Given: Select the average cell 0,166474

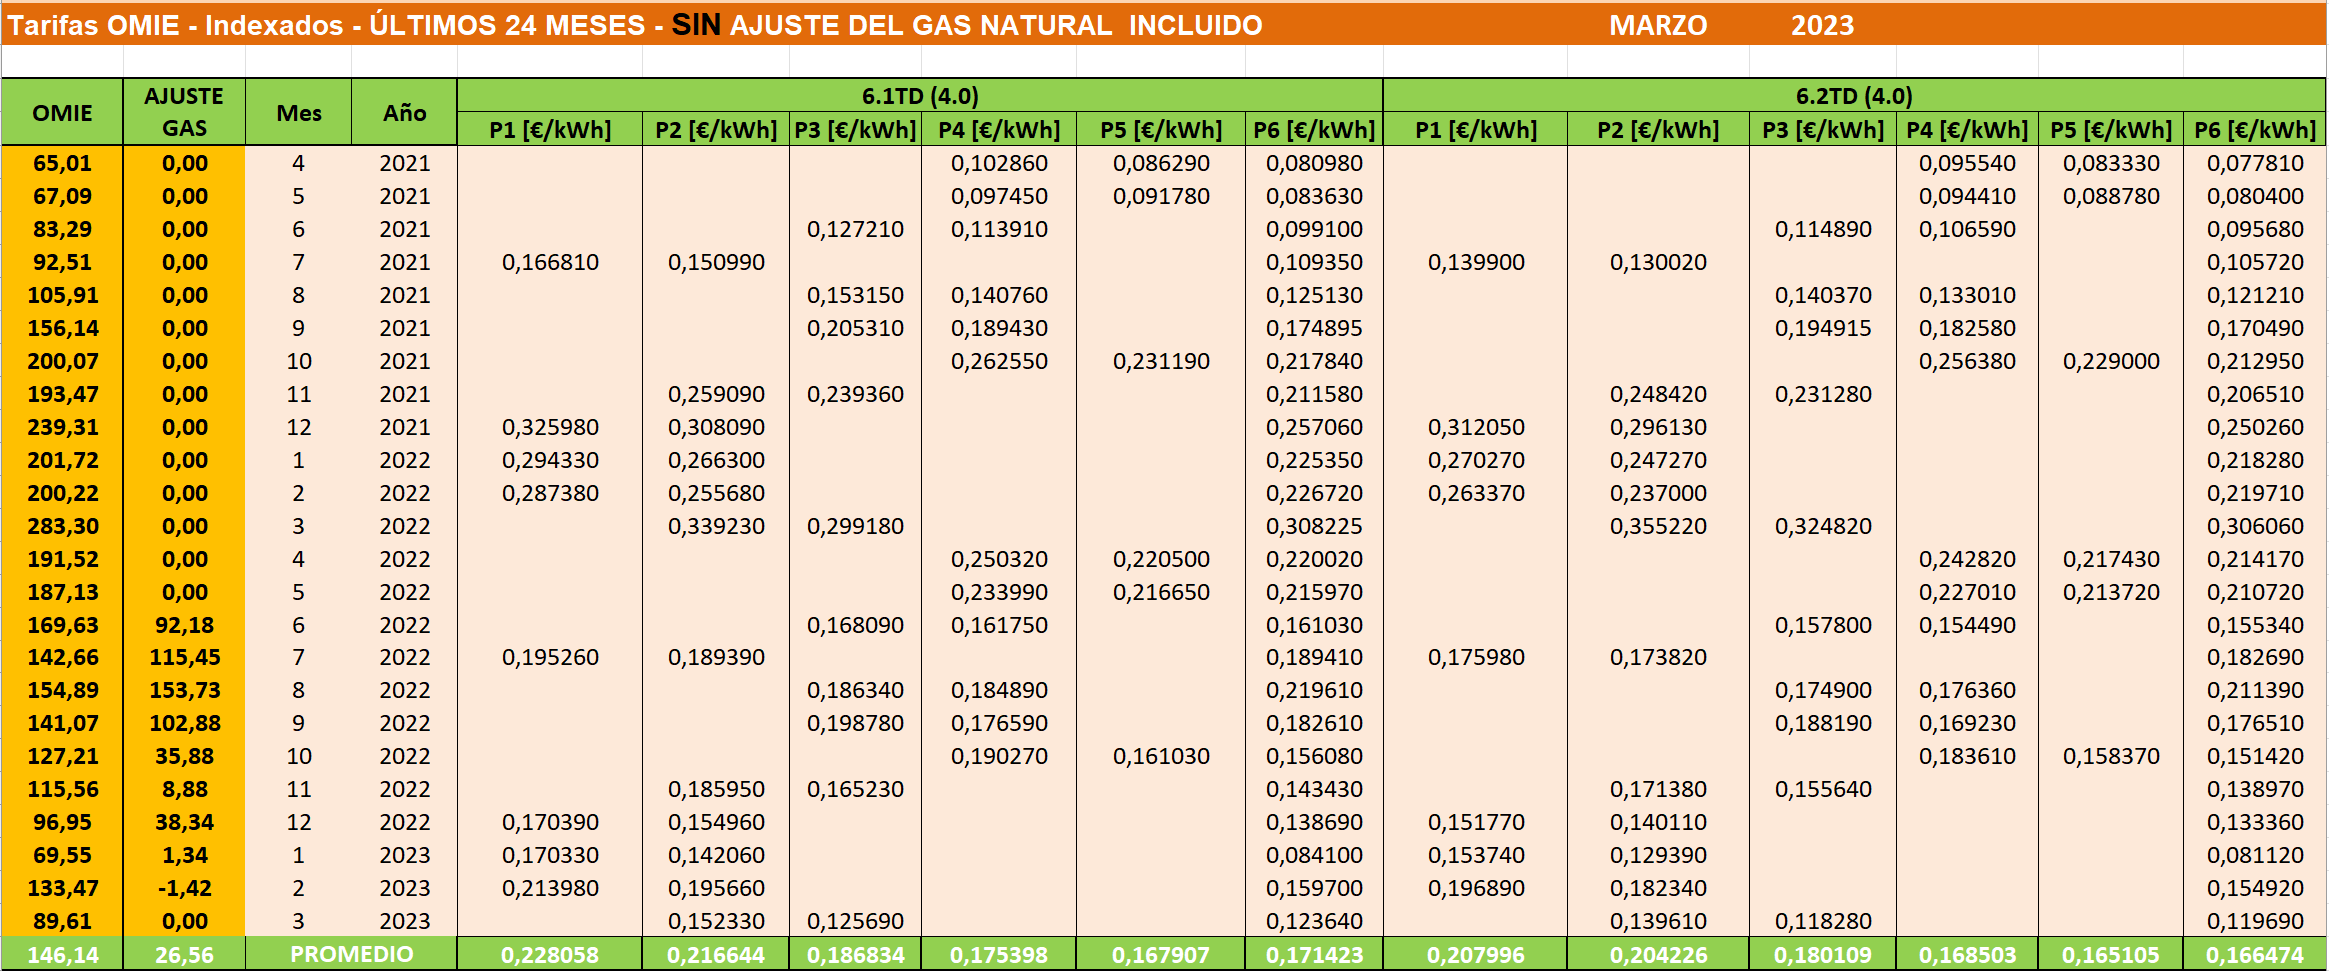Looking at the screenshot, I should pos(2254,955).
